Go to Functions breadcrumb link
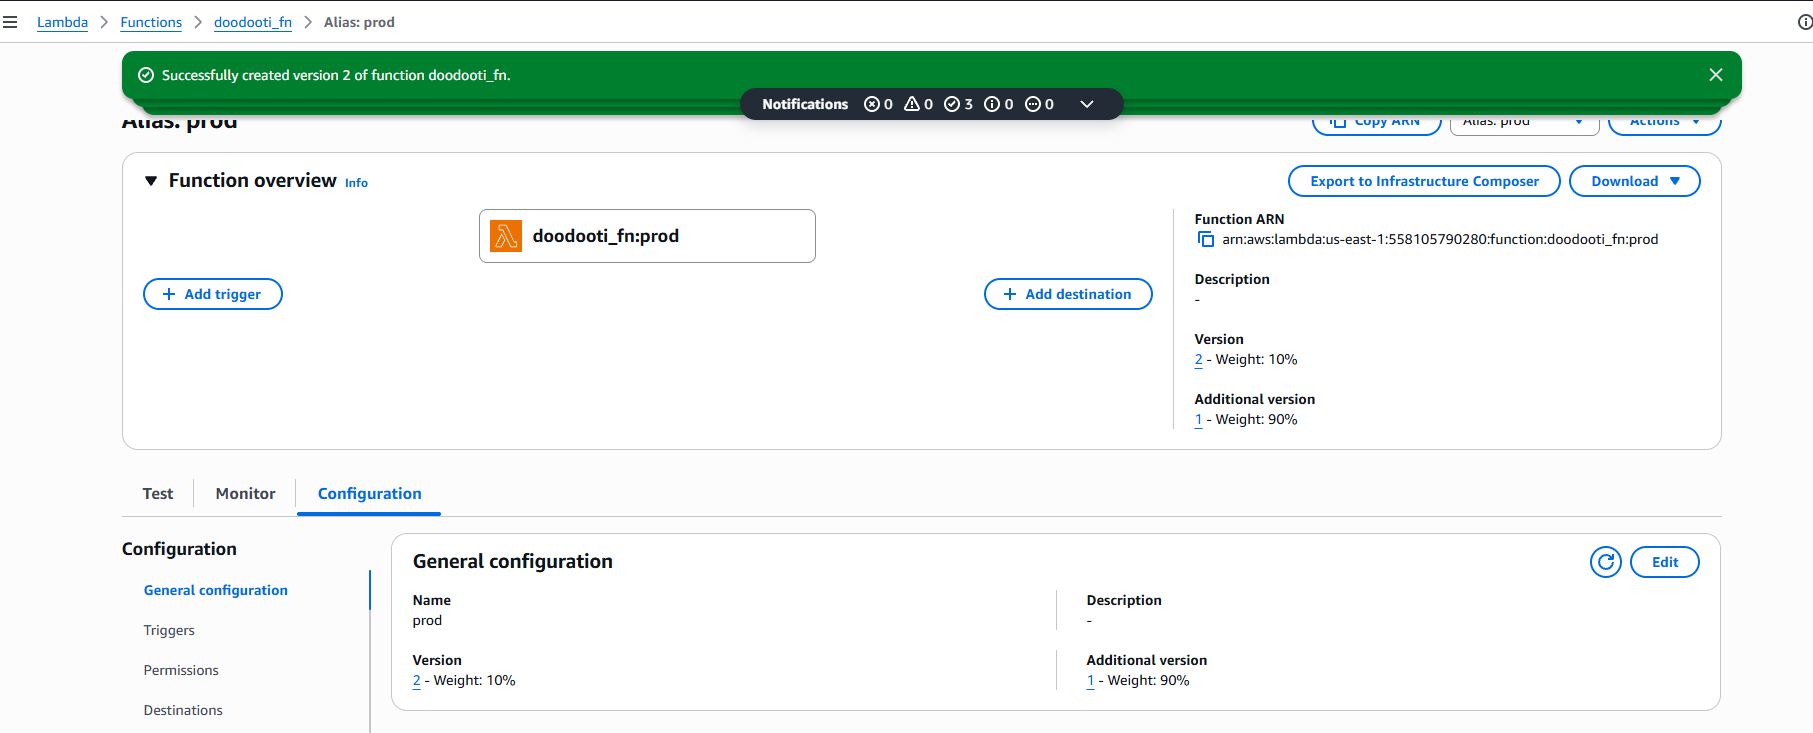Screen dimensions: 1813x733 coord(151,22)
